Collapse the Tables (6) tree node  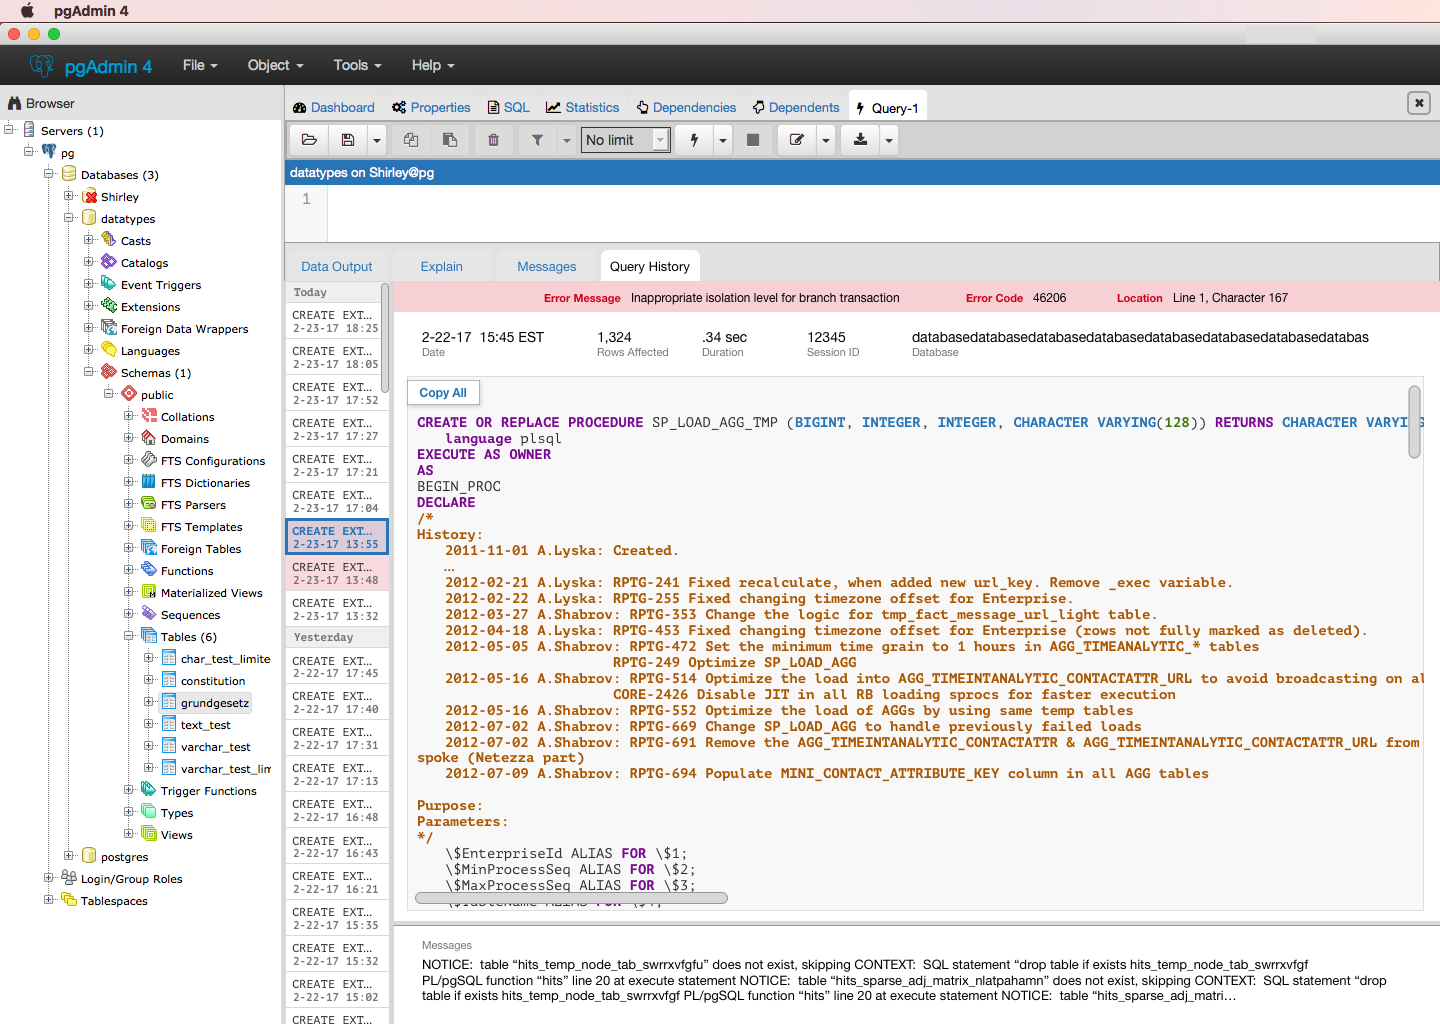pyautogui.click(x=129, y=636)
